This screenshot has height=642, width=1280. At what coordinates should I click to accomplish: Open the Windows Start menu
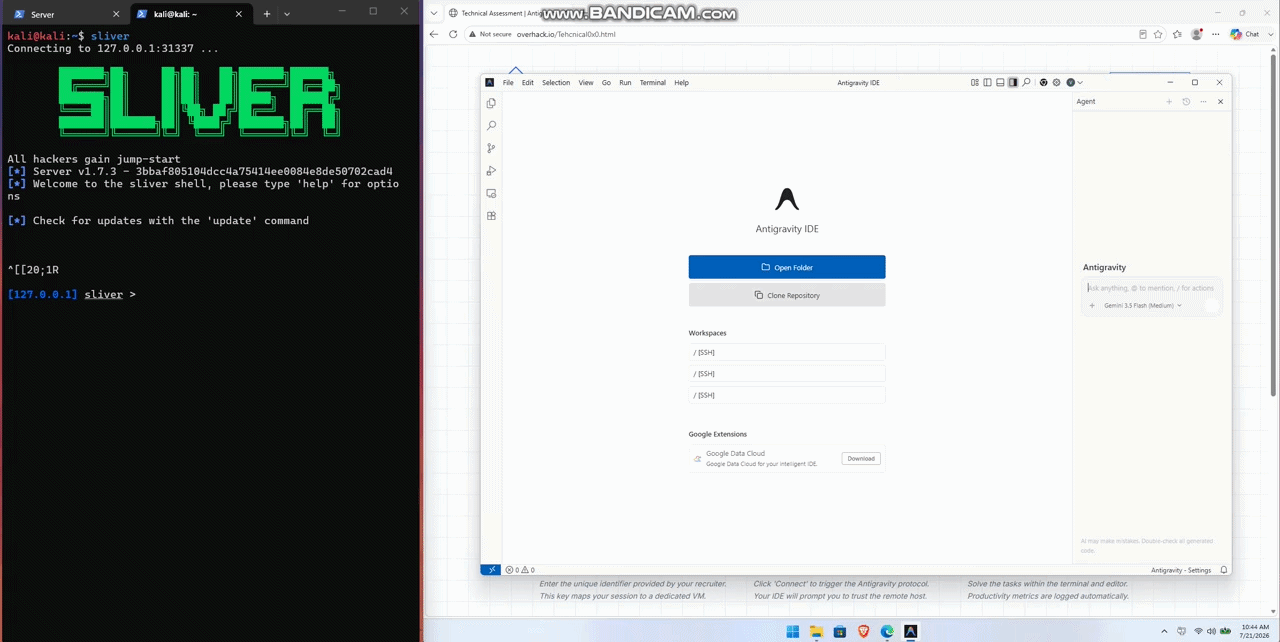click(793, 631)
